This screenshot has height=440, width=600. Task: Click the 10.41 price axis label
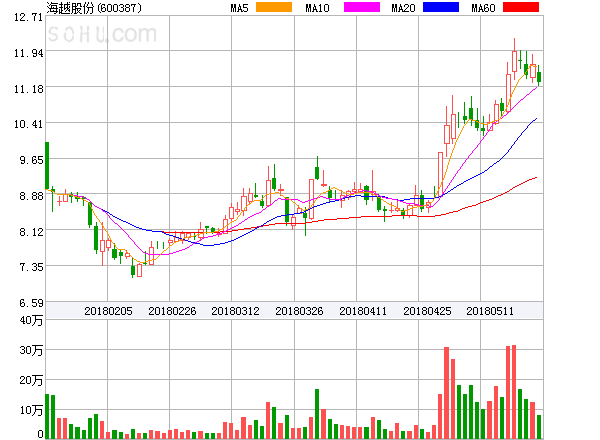[28, 124]
